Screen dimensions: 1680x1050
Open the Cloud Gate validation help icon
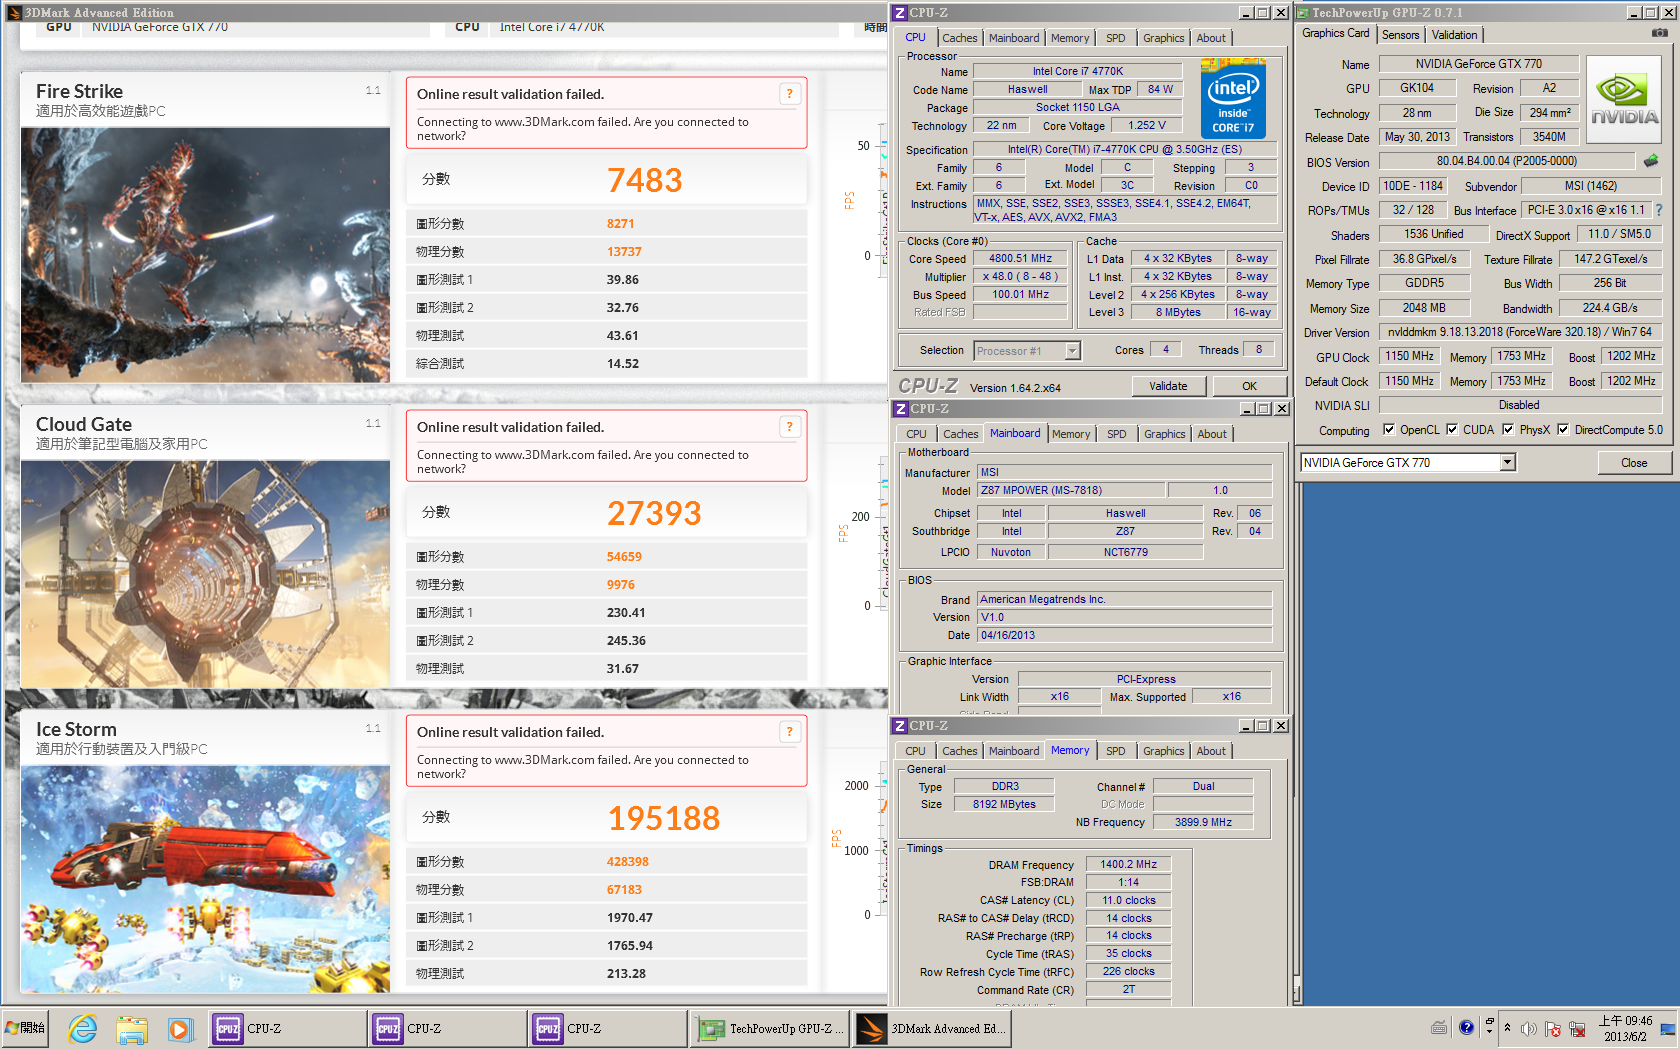click(x=789, y=427)
